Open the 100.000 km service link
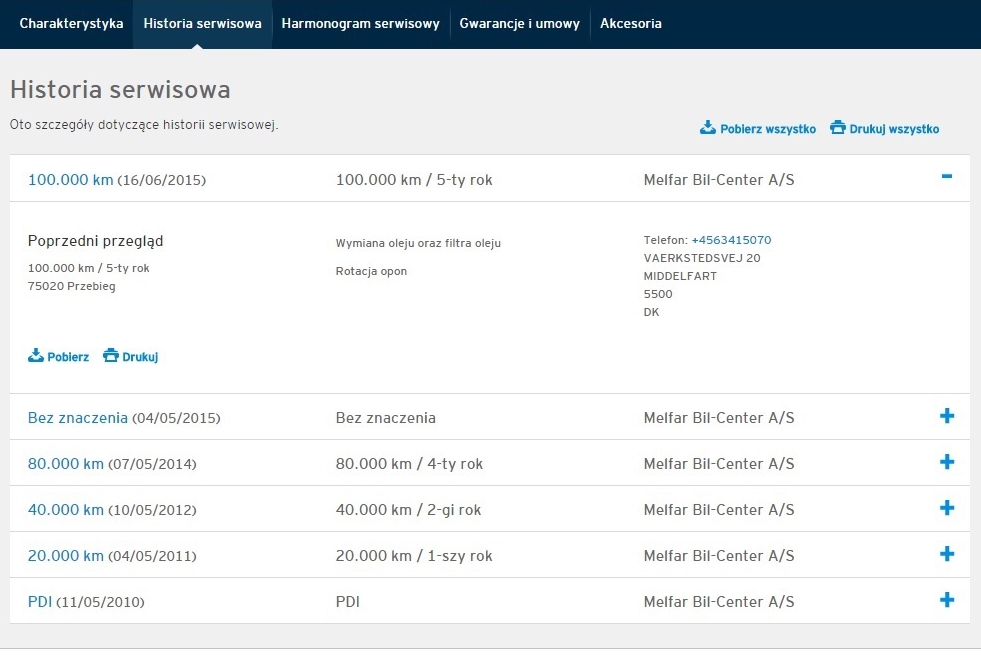 (x=70, y=180)
